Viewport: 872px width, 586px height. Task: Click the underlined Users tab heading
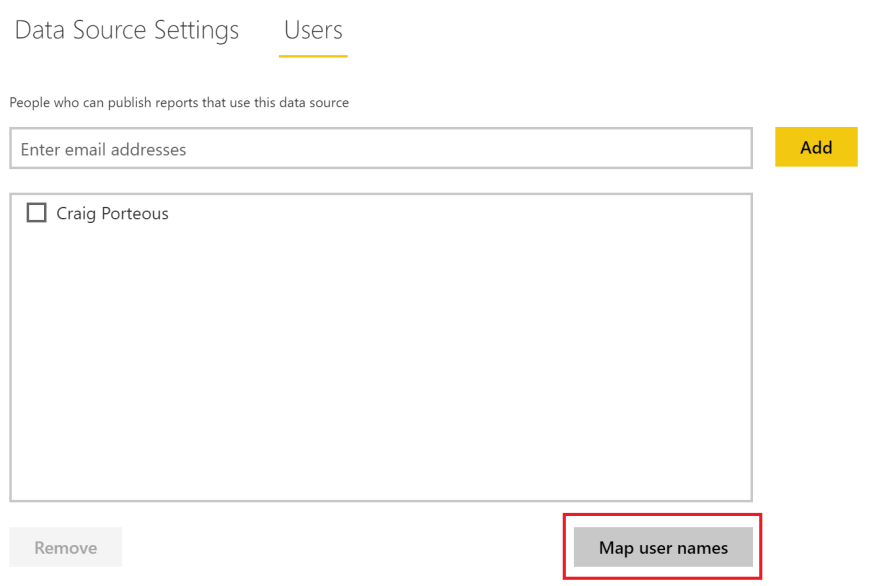pos(313,30)
